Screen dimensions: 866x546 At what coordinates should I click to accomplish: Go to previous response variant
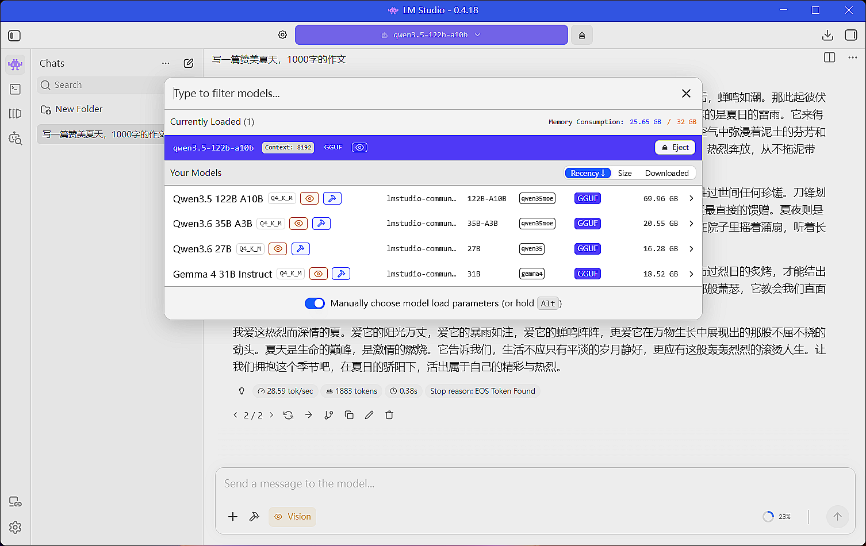235,415
